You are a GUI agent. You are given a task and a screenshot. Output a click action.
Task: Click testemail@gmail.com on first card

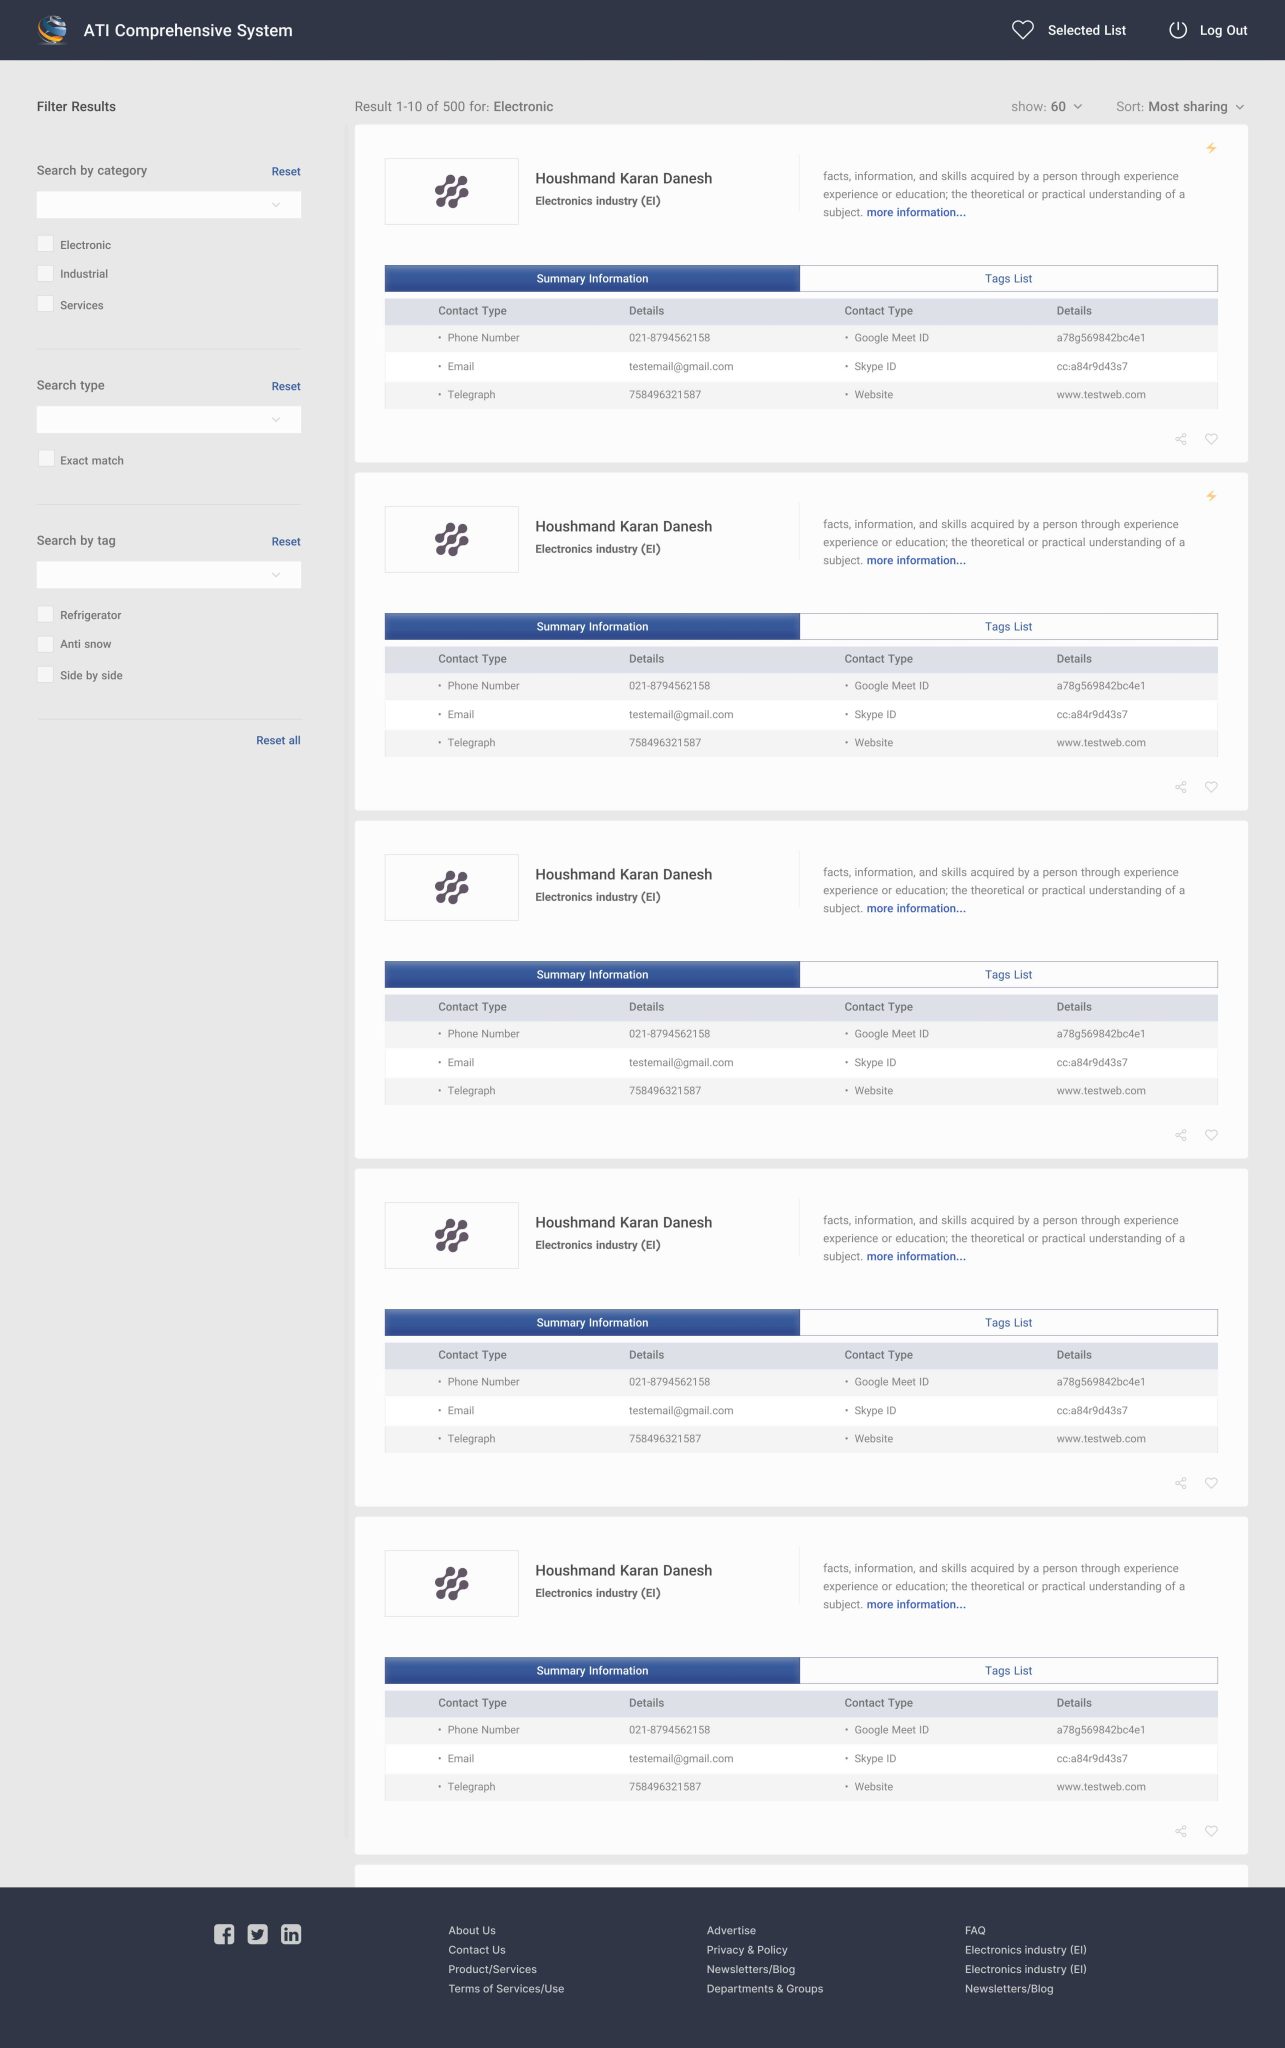681,367
